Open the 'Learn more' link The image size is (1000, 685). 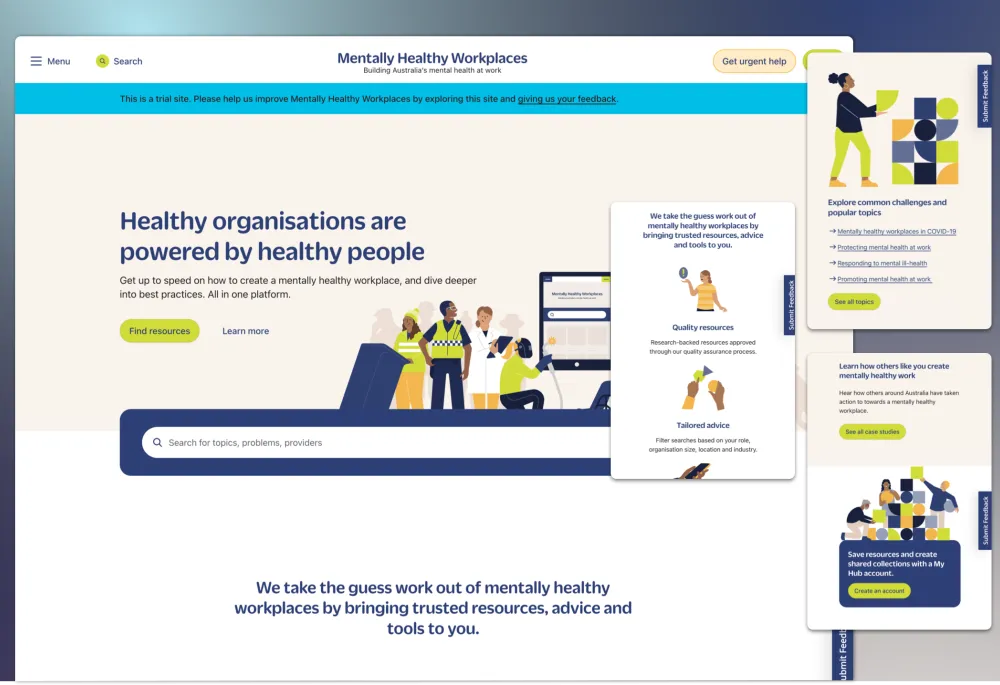click(245, 330)
